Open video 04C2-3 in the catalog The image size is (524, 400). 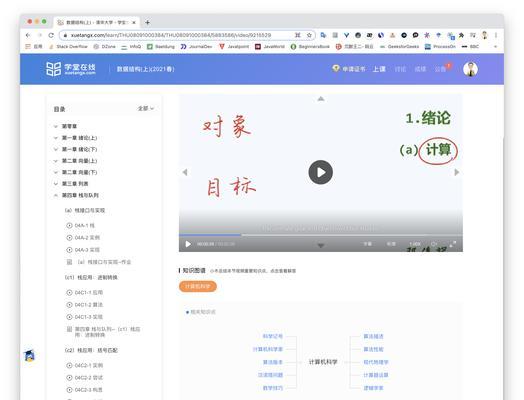(85, 390)
